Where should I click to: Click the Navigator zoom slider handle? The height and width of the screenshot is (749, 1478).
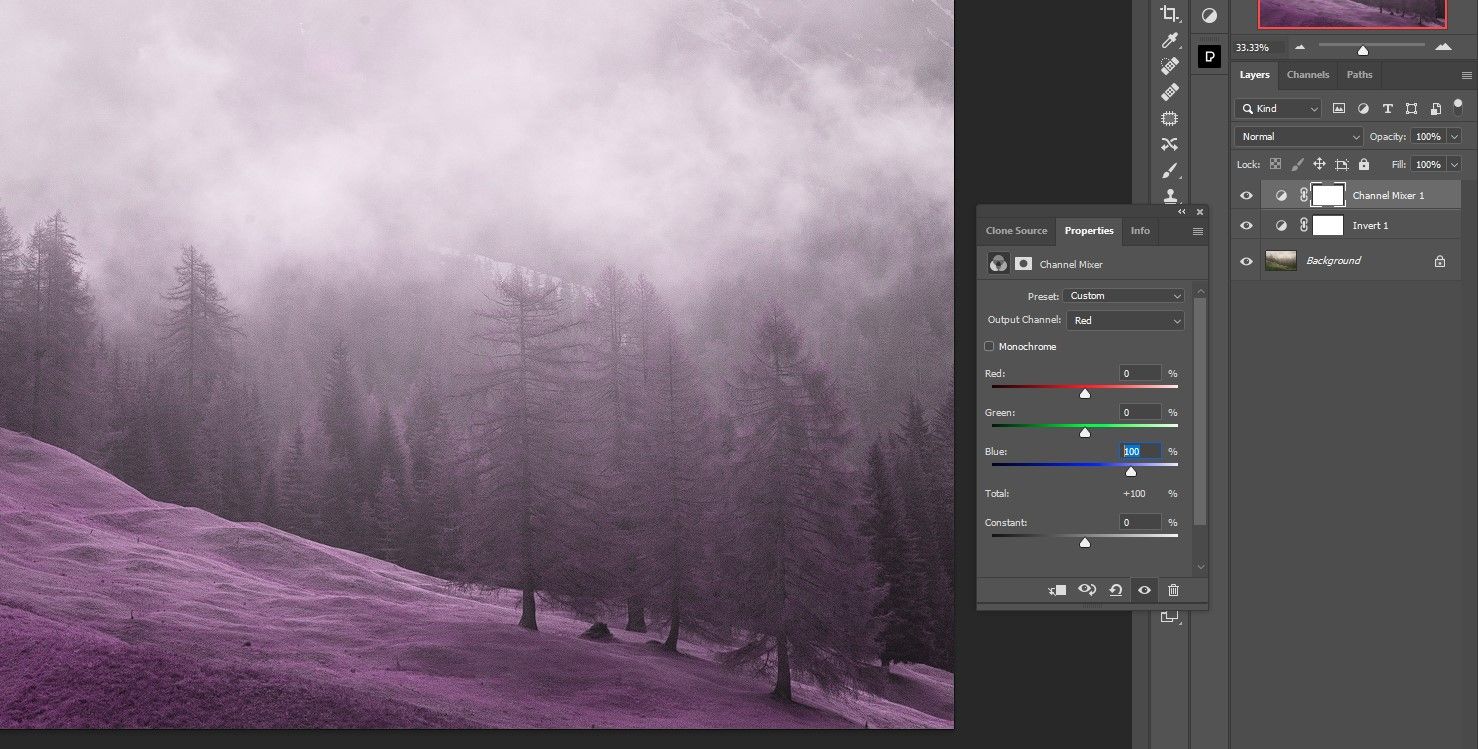point(1362,50)
